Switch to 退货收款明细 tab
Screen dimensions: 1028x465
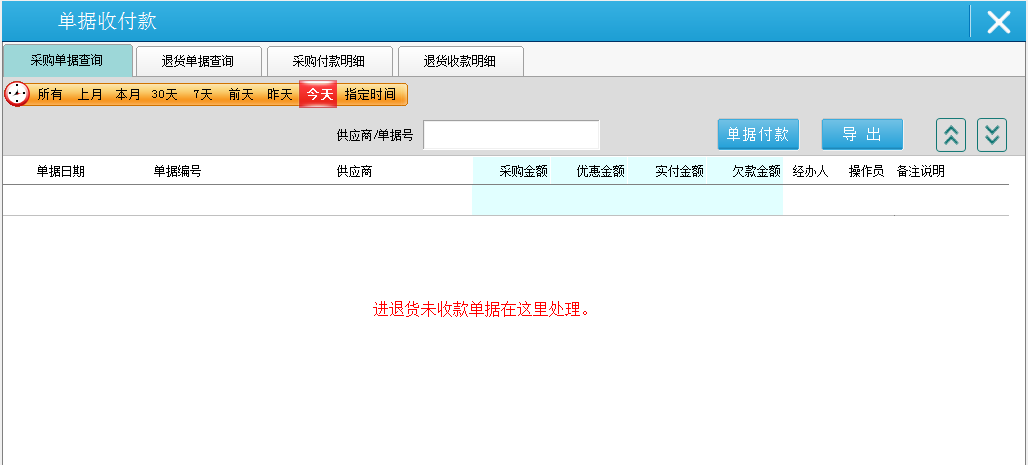click(459, 61)
